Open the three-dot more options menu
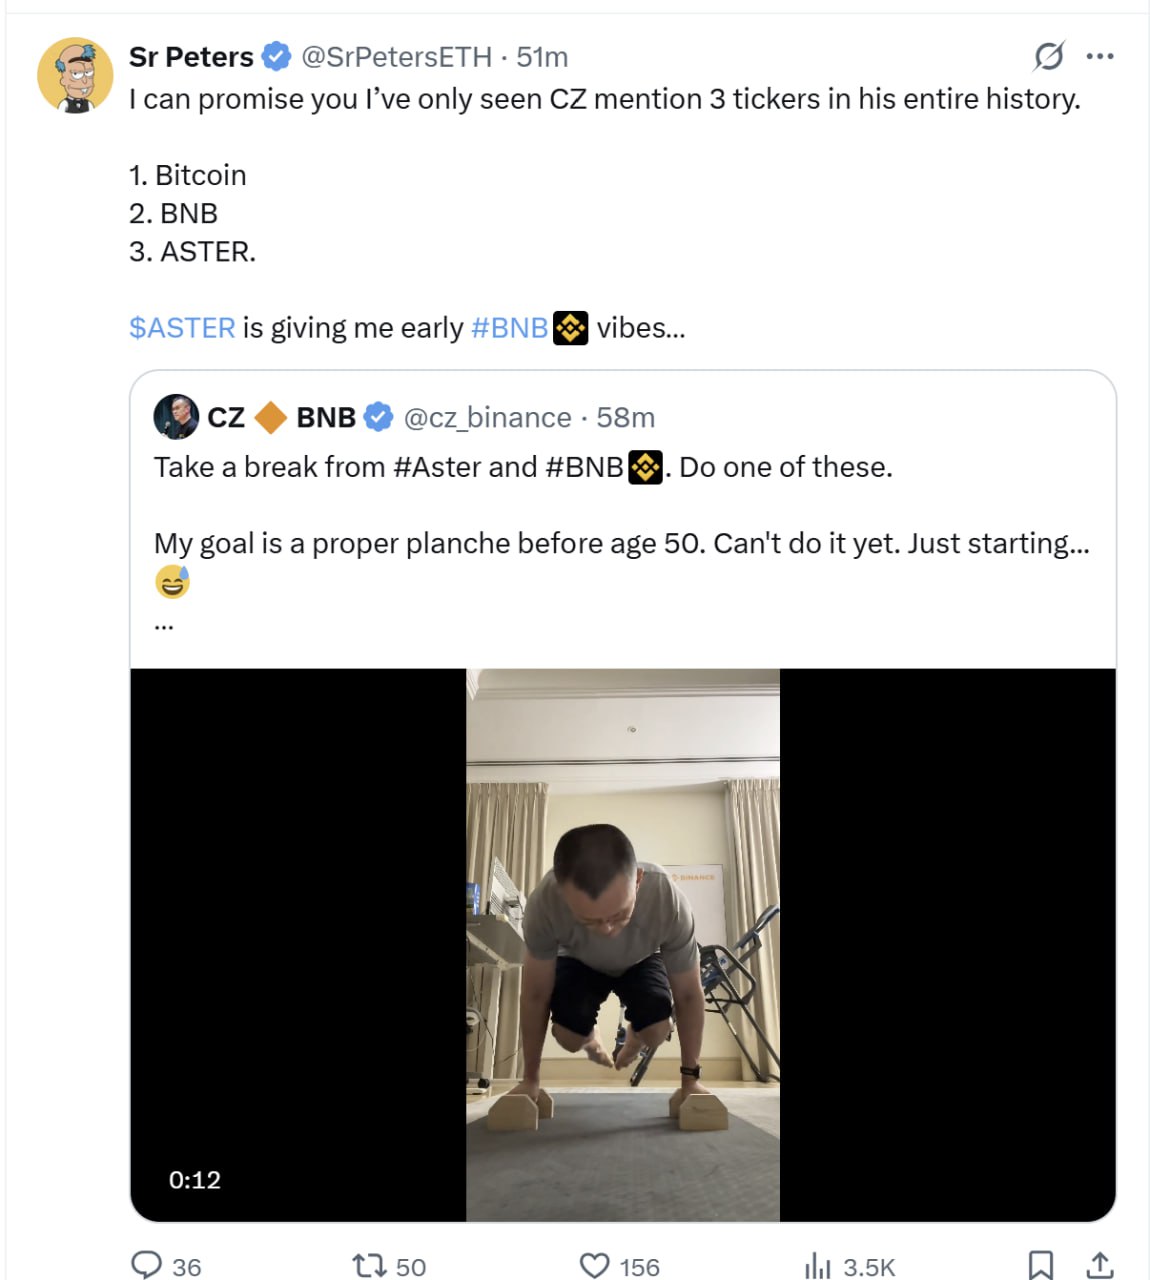The image size is (1150, 1280). point(1100,56)
